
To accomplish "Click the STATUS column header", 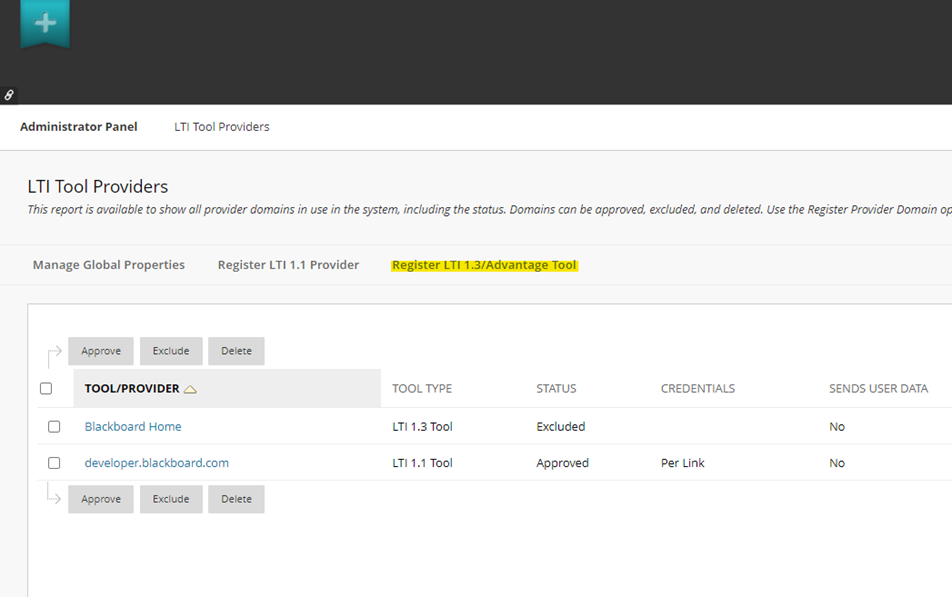I will 556,389.
